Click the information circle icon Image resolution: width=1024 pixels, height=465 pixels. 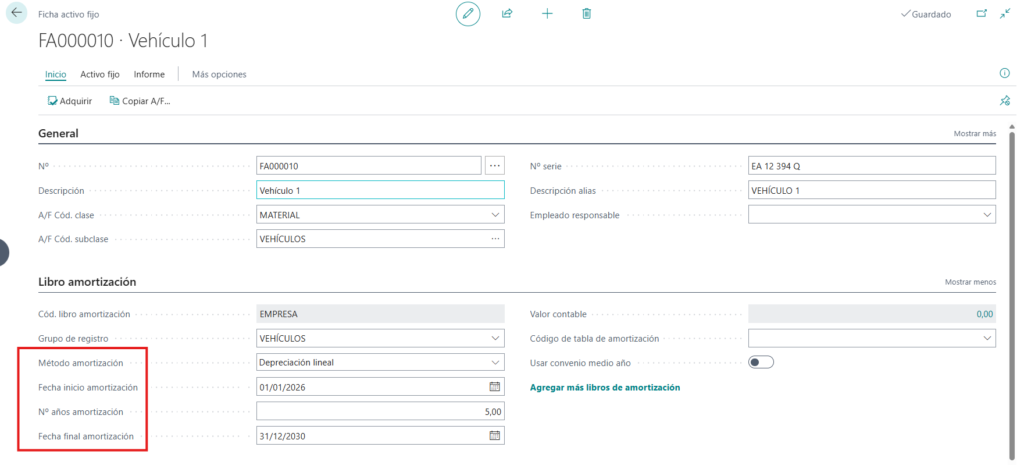(x=1004, y=74)
